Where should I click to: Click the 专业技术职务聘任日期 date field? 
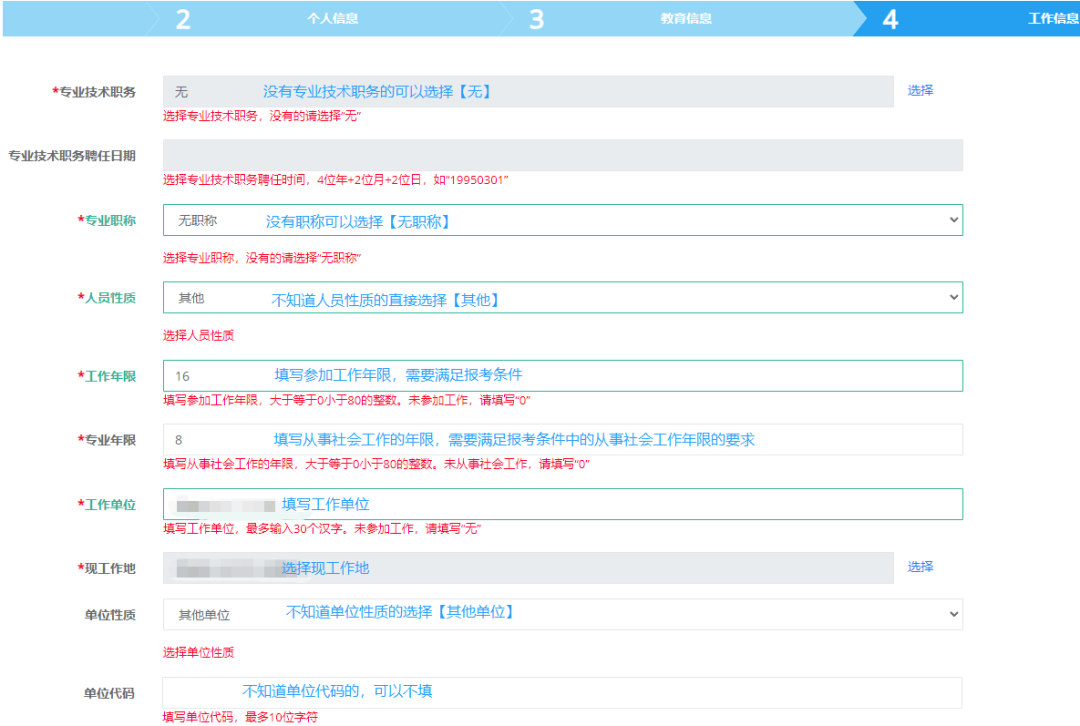(x=562, y=155)
